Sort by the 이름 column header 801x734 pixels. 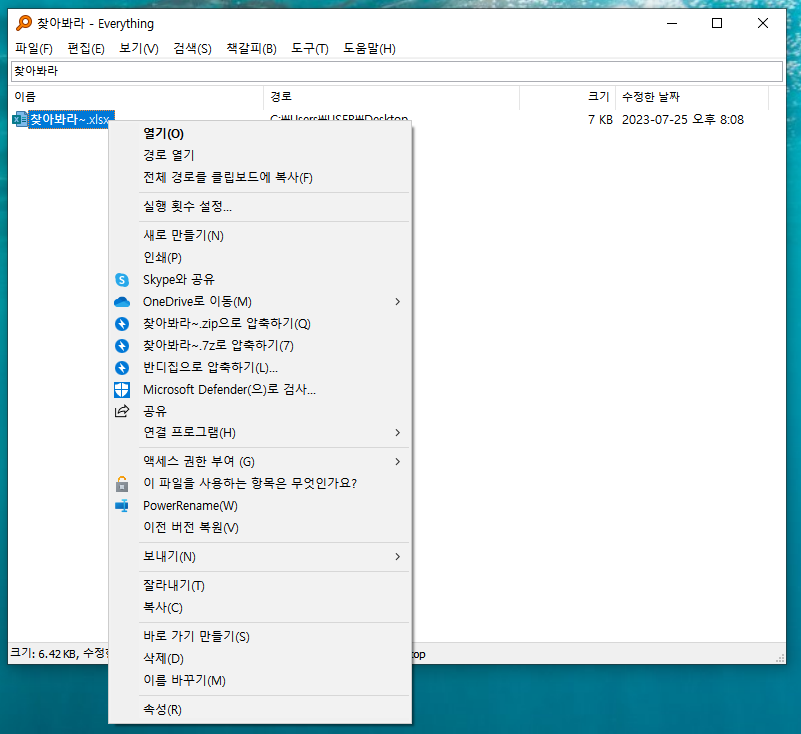click(x=136, y=97)
